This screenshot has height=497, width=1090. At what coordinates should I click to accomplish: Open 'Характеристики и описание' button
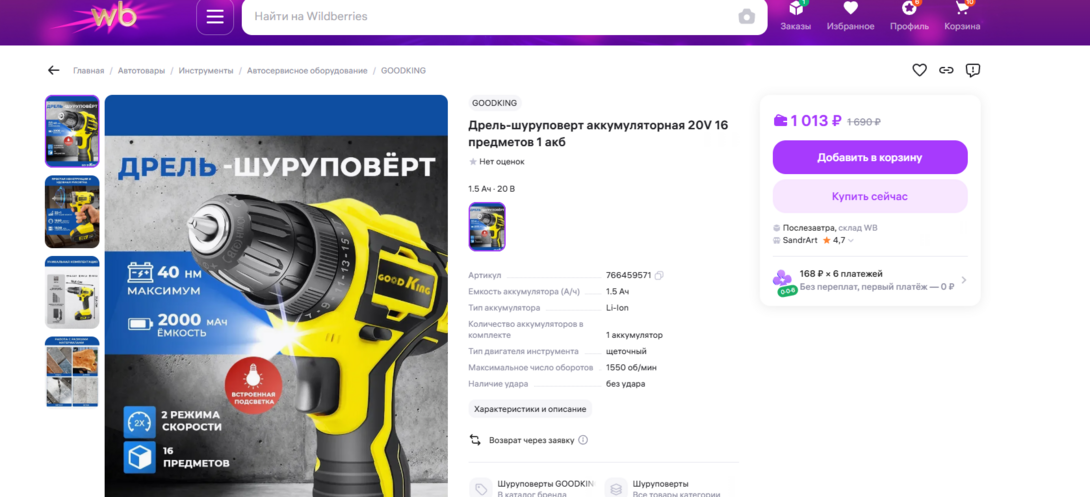[x=530, y=409]
